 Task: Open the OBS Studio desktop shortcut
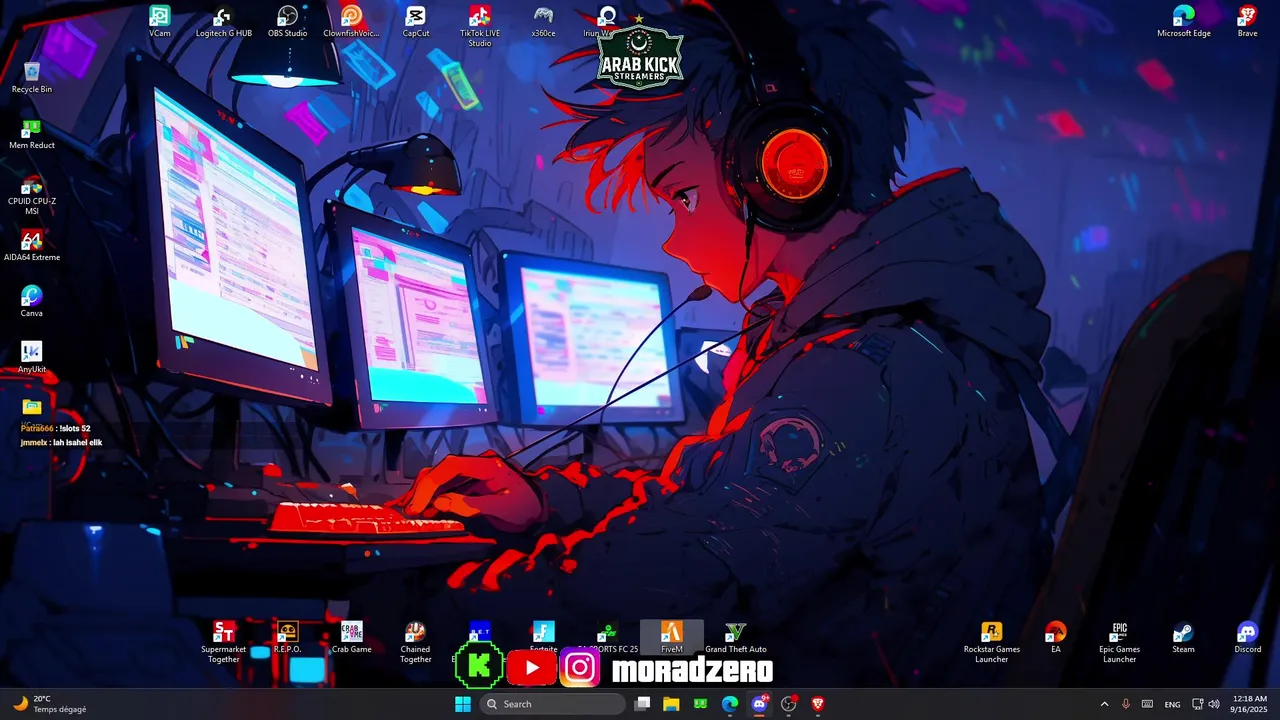(x=287, y=21)
